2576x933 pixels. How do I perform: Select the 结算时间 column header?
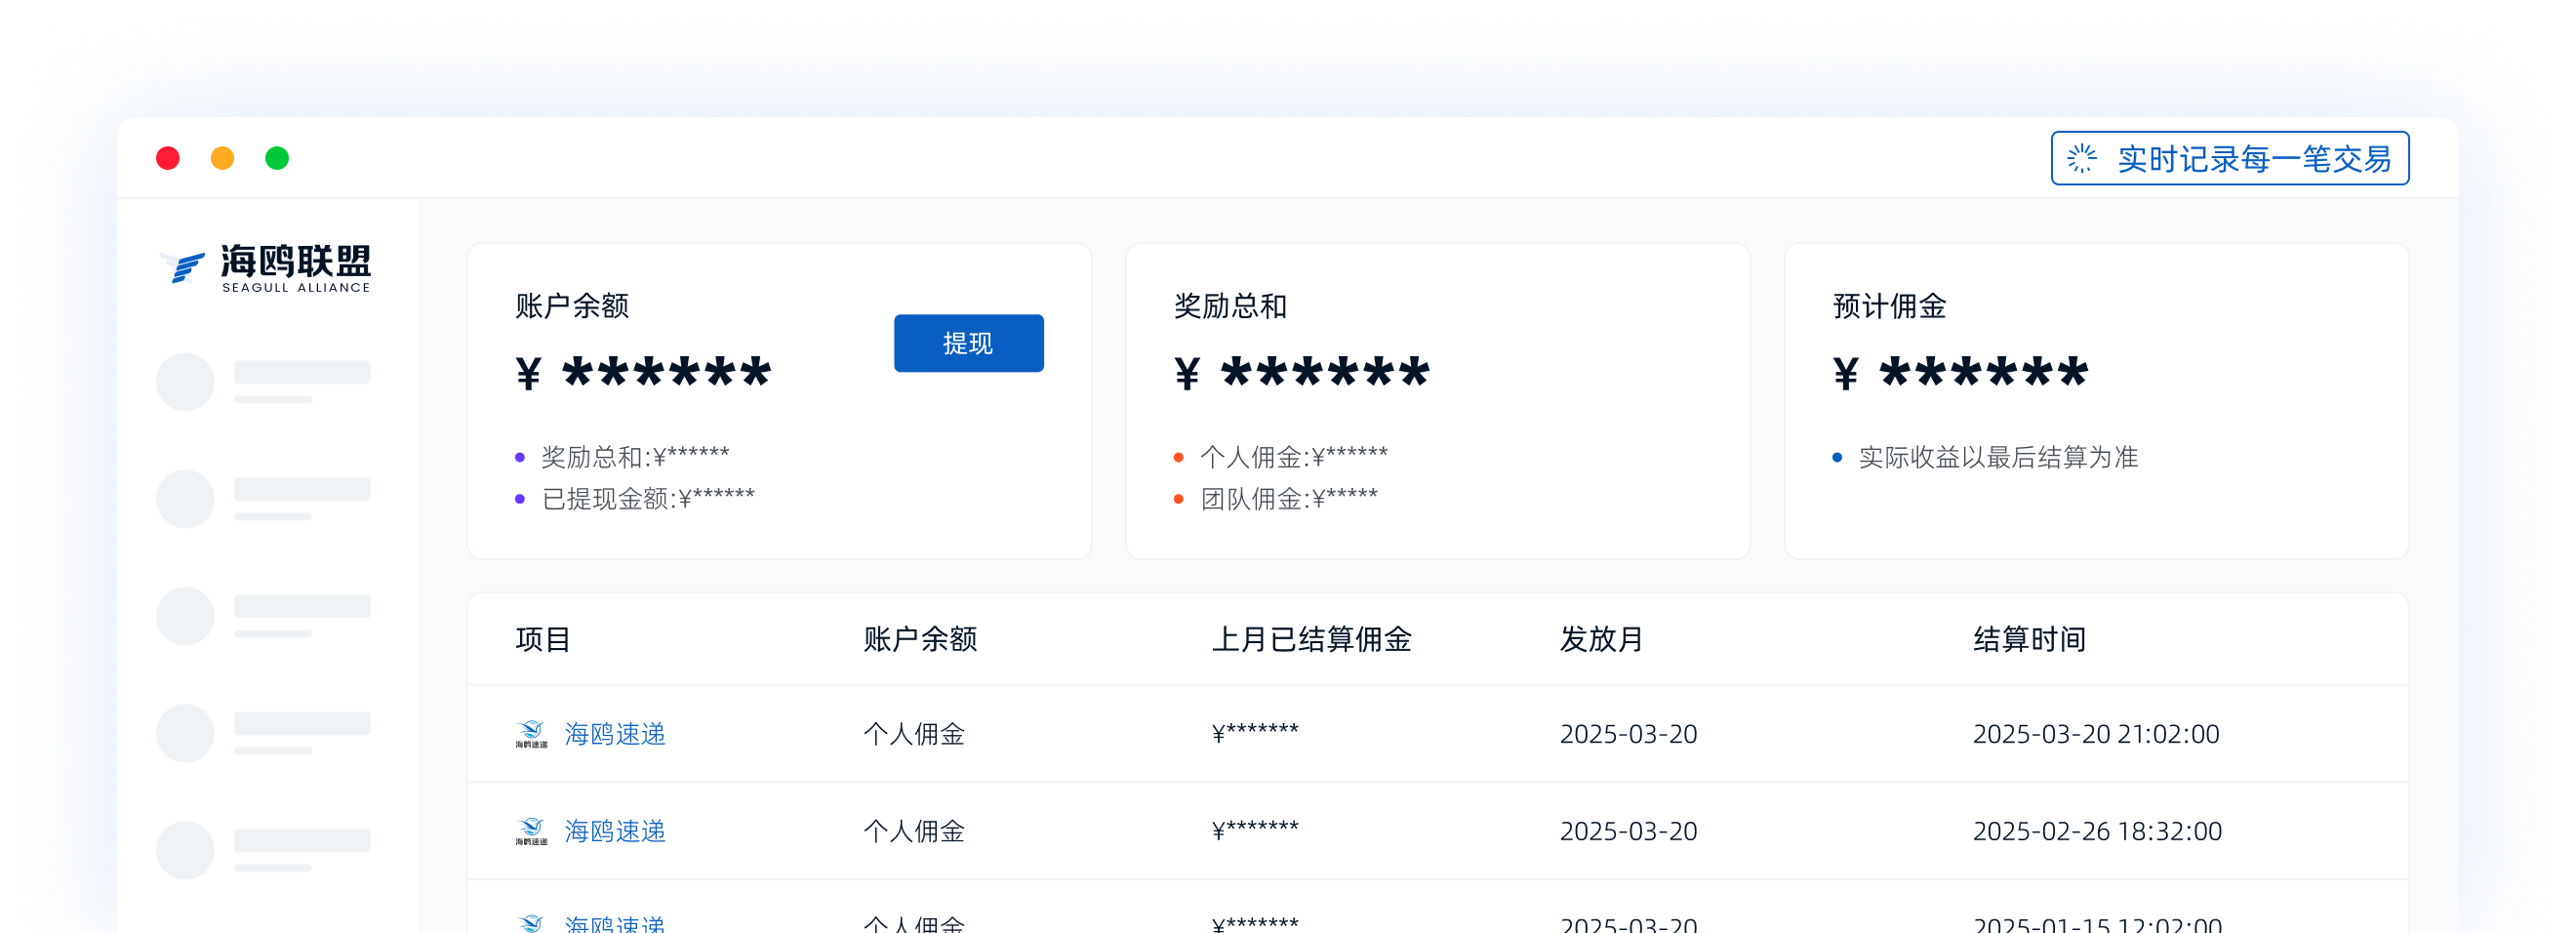point(2029,639)
